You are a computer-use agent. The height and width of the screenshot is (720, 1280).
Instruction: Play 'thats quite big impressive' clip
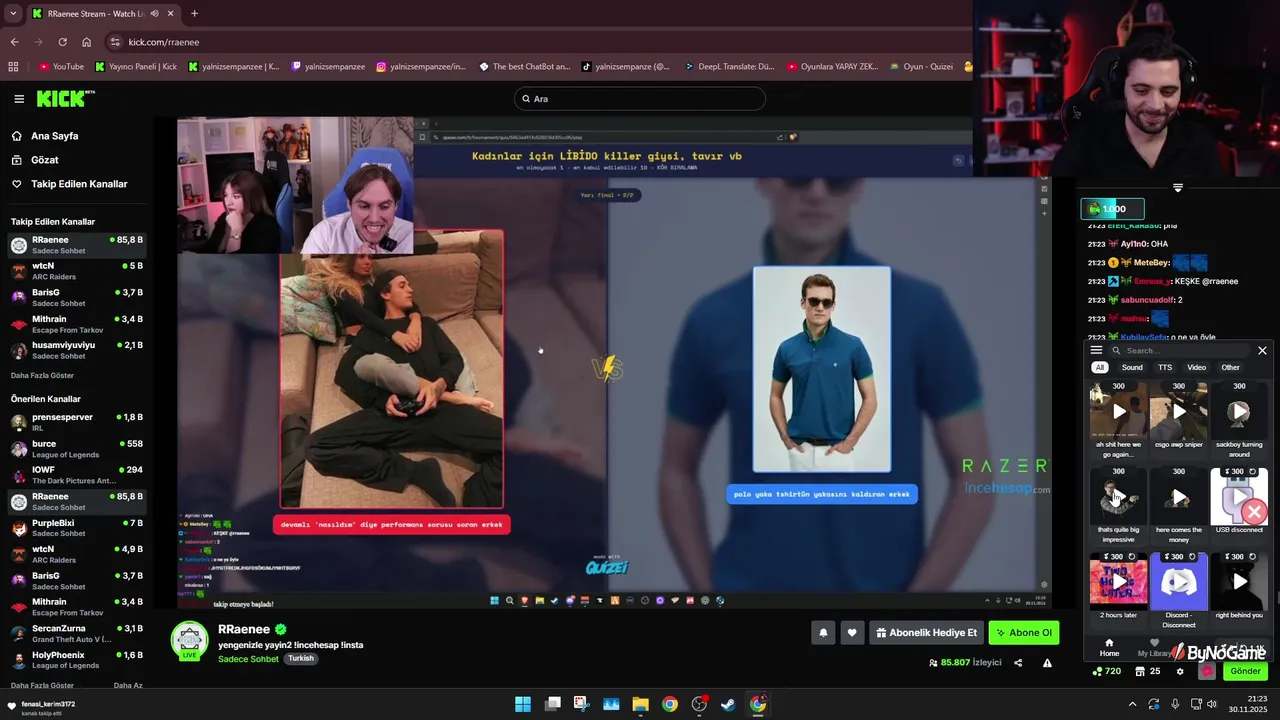coord(1119,497)
